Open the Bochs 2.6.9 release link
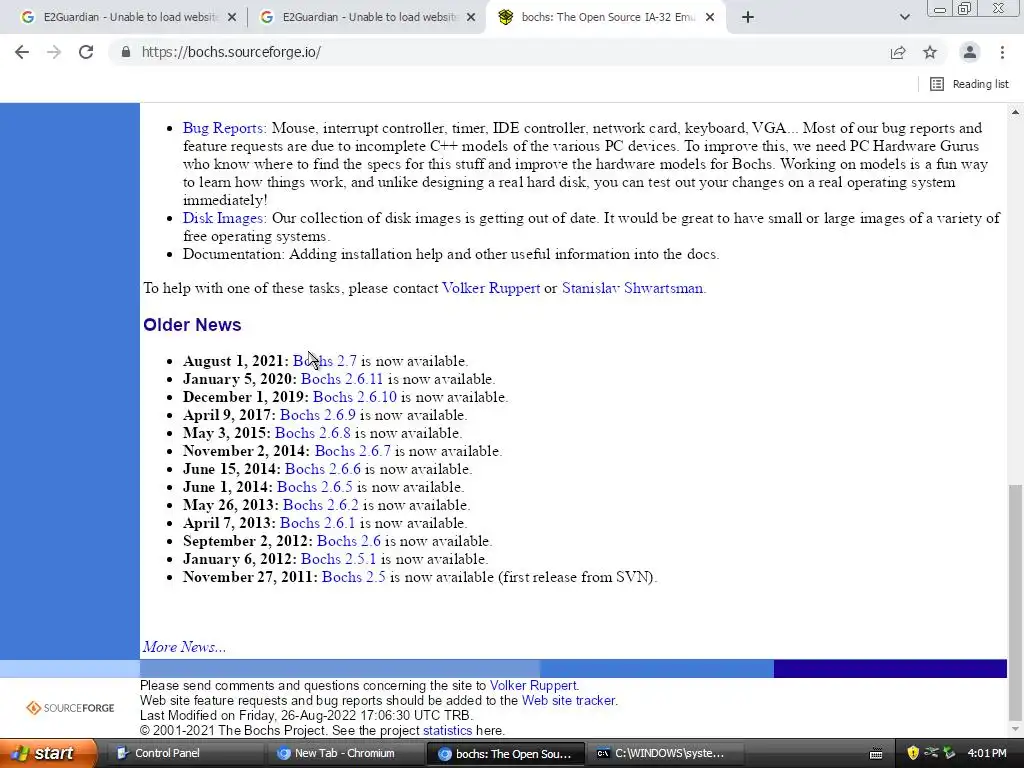The width and height of the screenshot is (1024, 768). click(x=317, y=415)
